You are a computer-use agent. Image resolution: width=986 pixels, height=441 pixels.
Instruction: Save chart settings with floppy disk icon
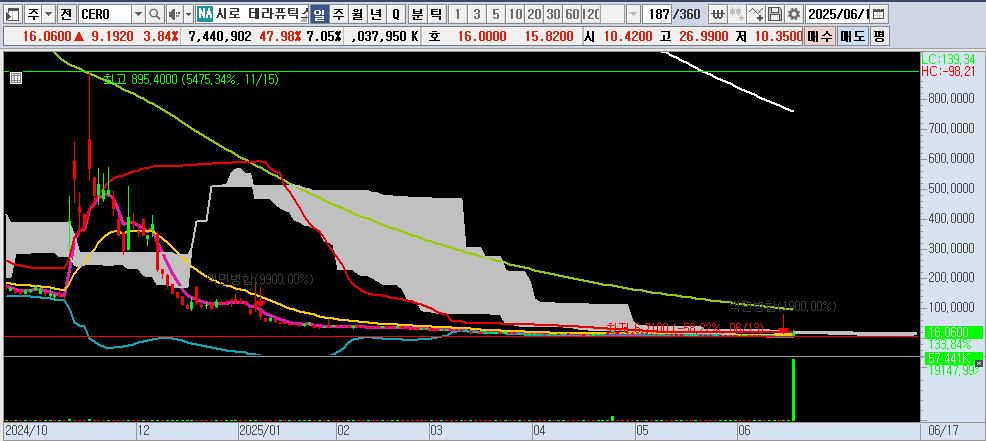pos(775,13)
